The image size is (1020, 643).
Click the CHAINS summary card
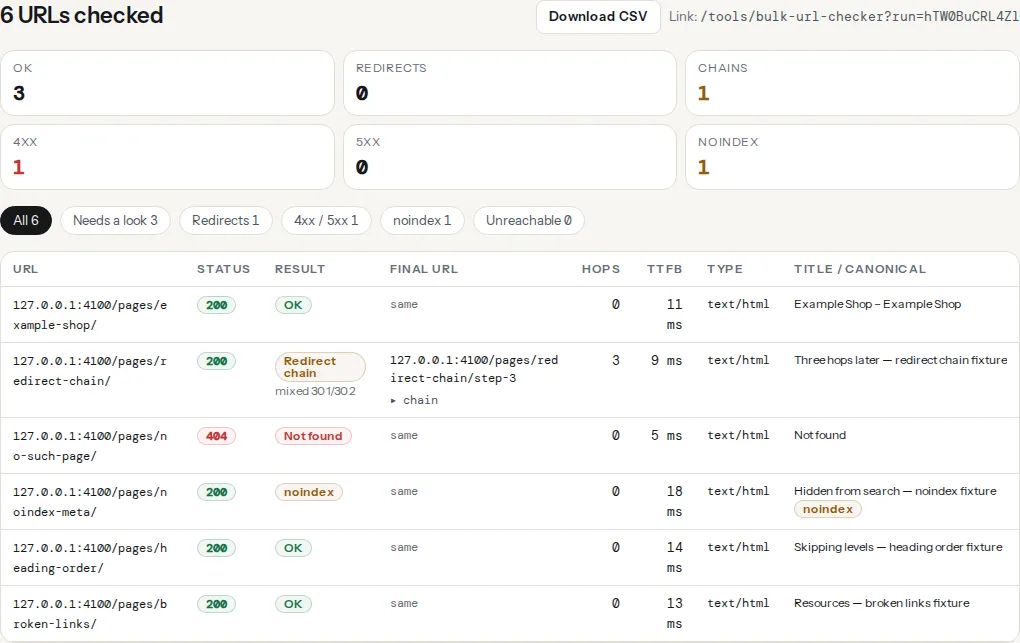click(x=852, y=83)
